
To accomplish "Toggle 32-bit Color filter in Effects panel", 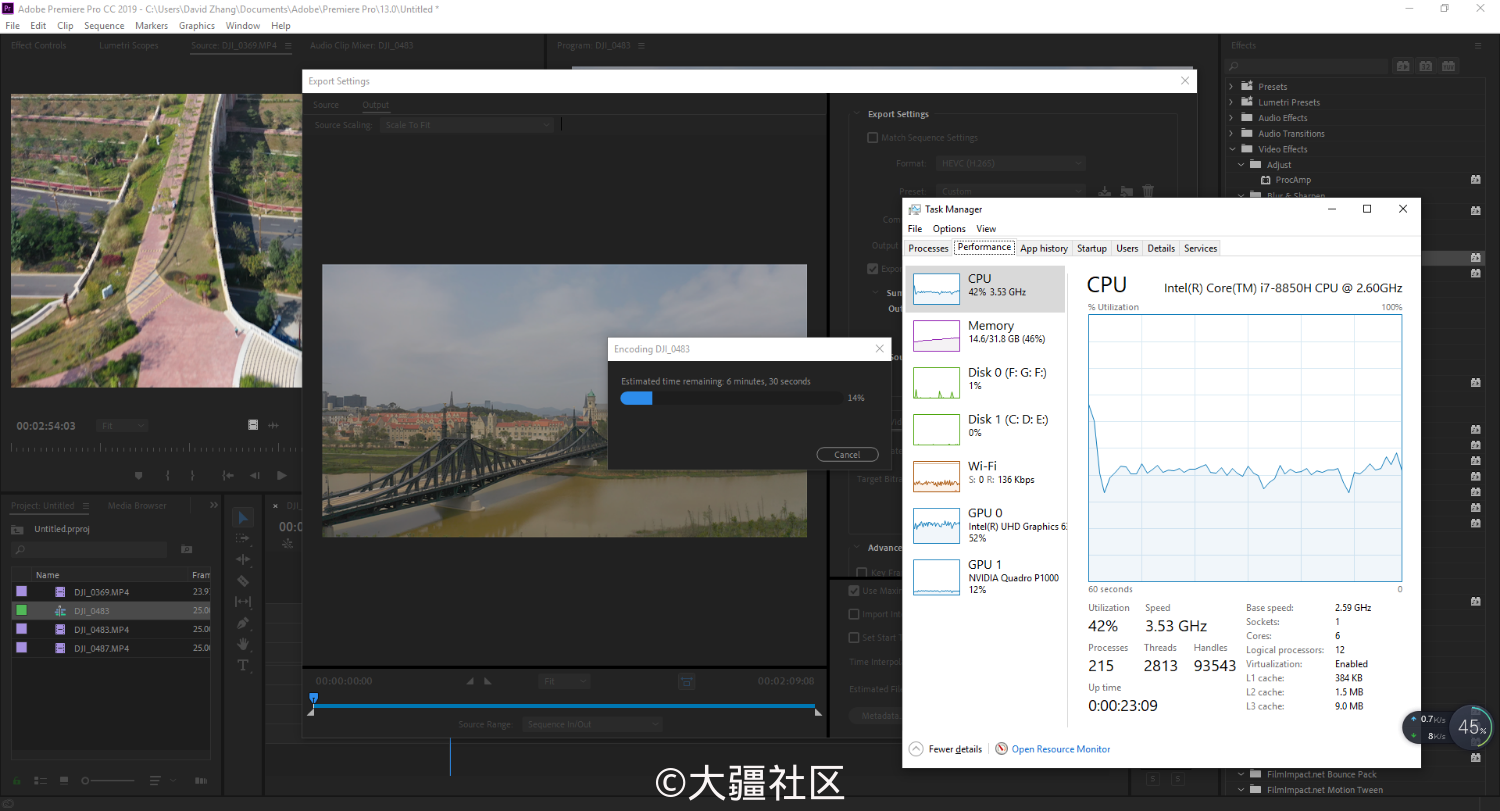I will tap(1426, 66).
